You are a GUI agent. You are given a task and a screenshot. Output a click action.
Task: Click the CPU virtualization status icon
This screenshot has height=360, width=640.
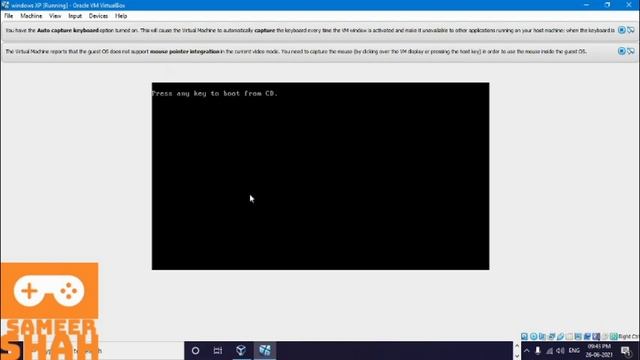(596, 336)
